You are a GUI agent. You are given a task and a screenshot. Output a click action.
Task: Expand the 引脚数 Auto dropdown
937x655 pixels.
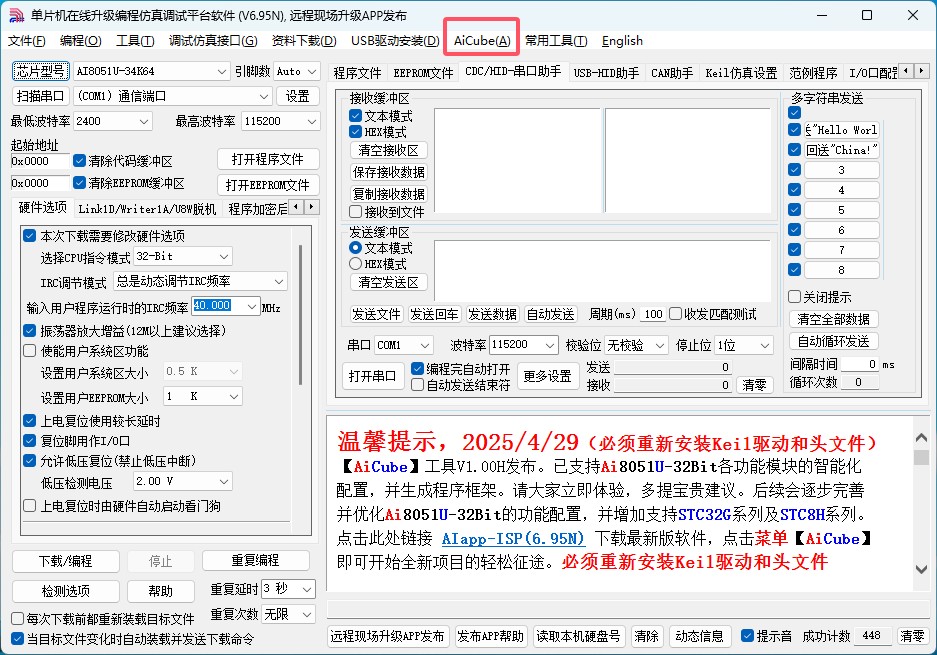tap(297, 71)
